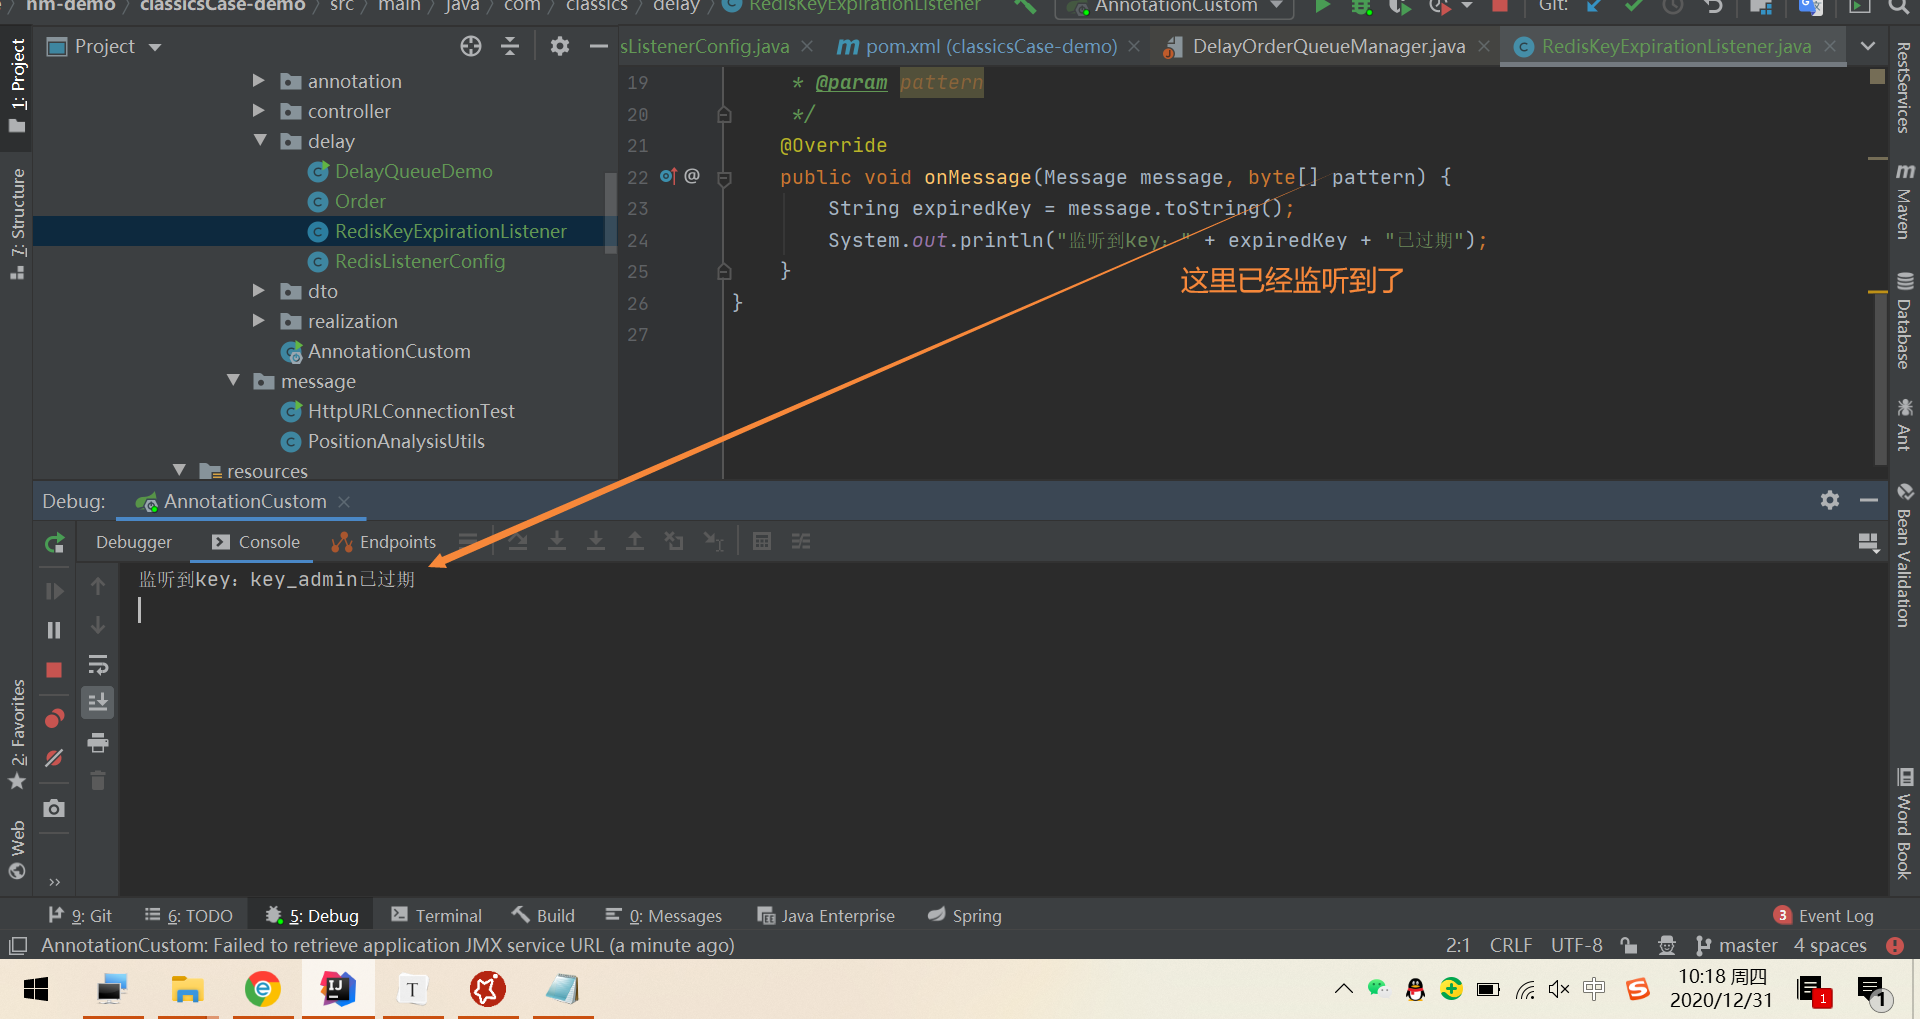Viewport: 1920px width, 1019px height.
Task: Expand the annotation folder
Action: pyautogui.click(x=259, y=81)
